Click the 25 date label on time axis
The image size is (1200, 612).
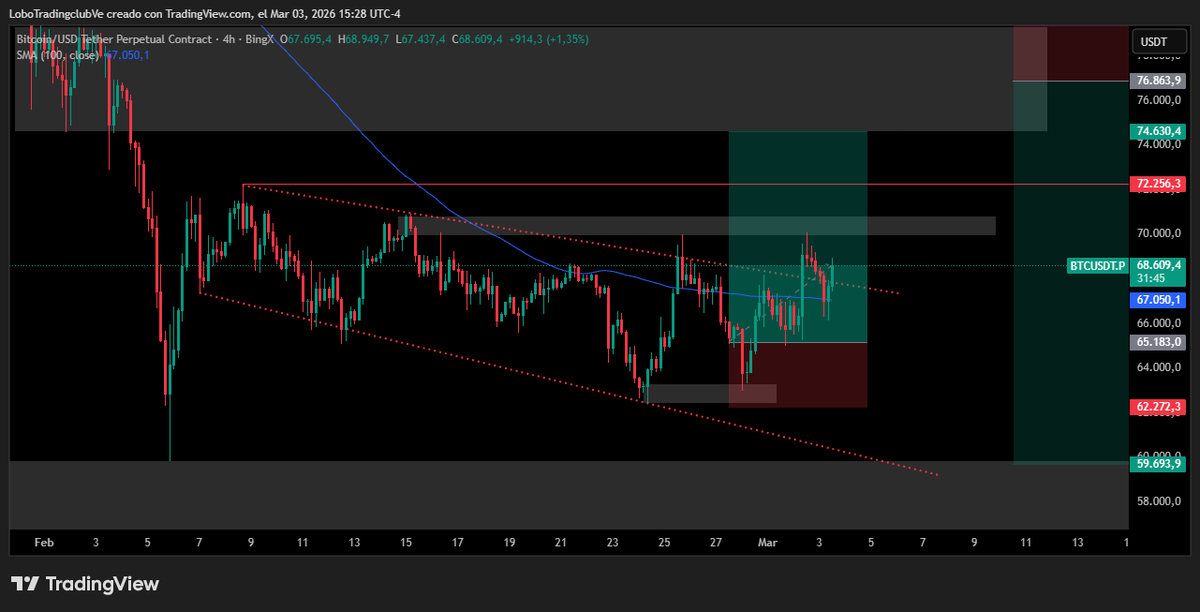pos(664,542)
